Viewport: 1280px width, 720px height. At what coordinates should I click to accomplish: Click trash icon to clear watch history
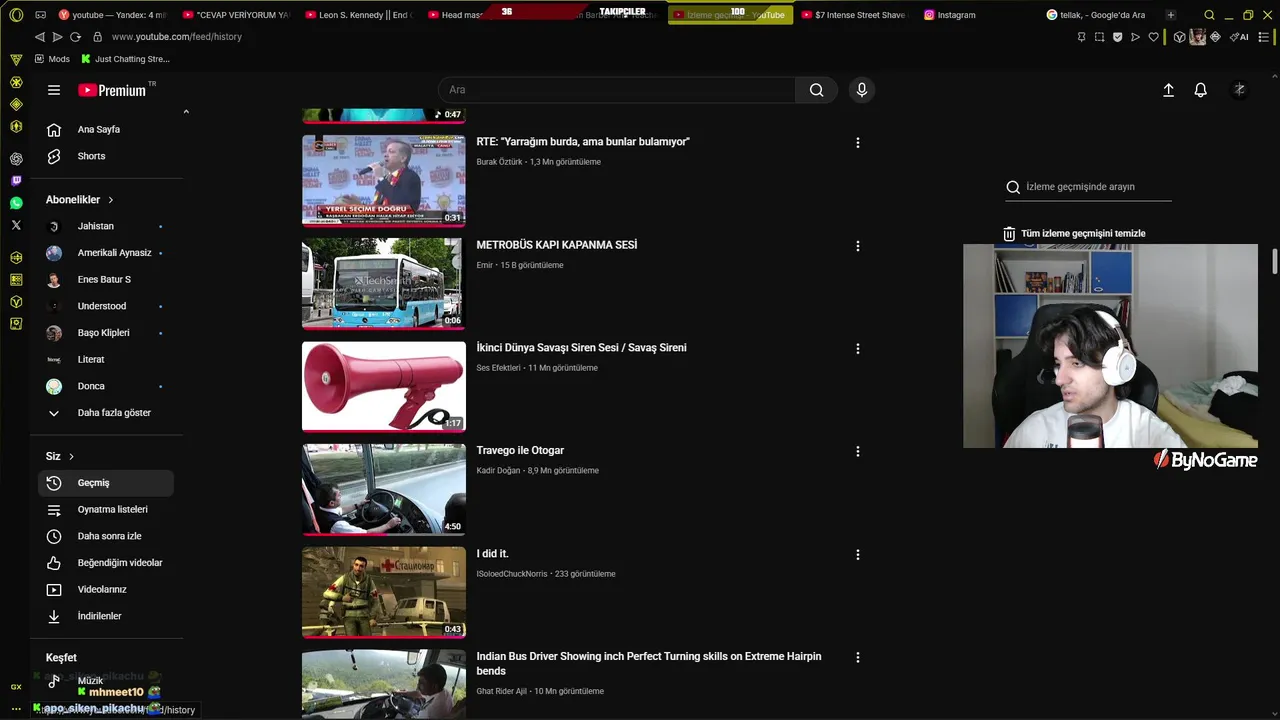pos(1009,234)
